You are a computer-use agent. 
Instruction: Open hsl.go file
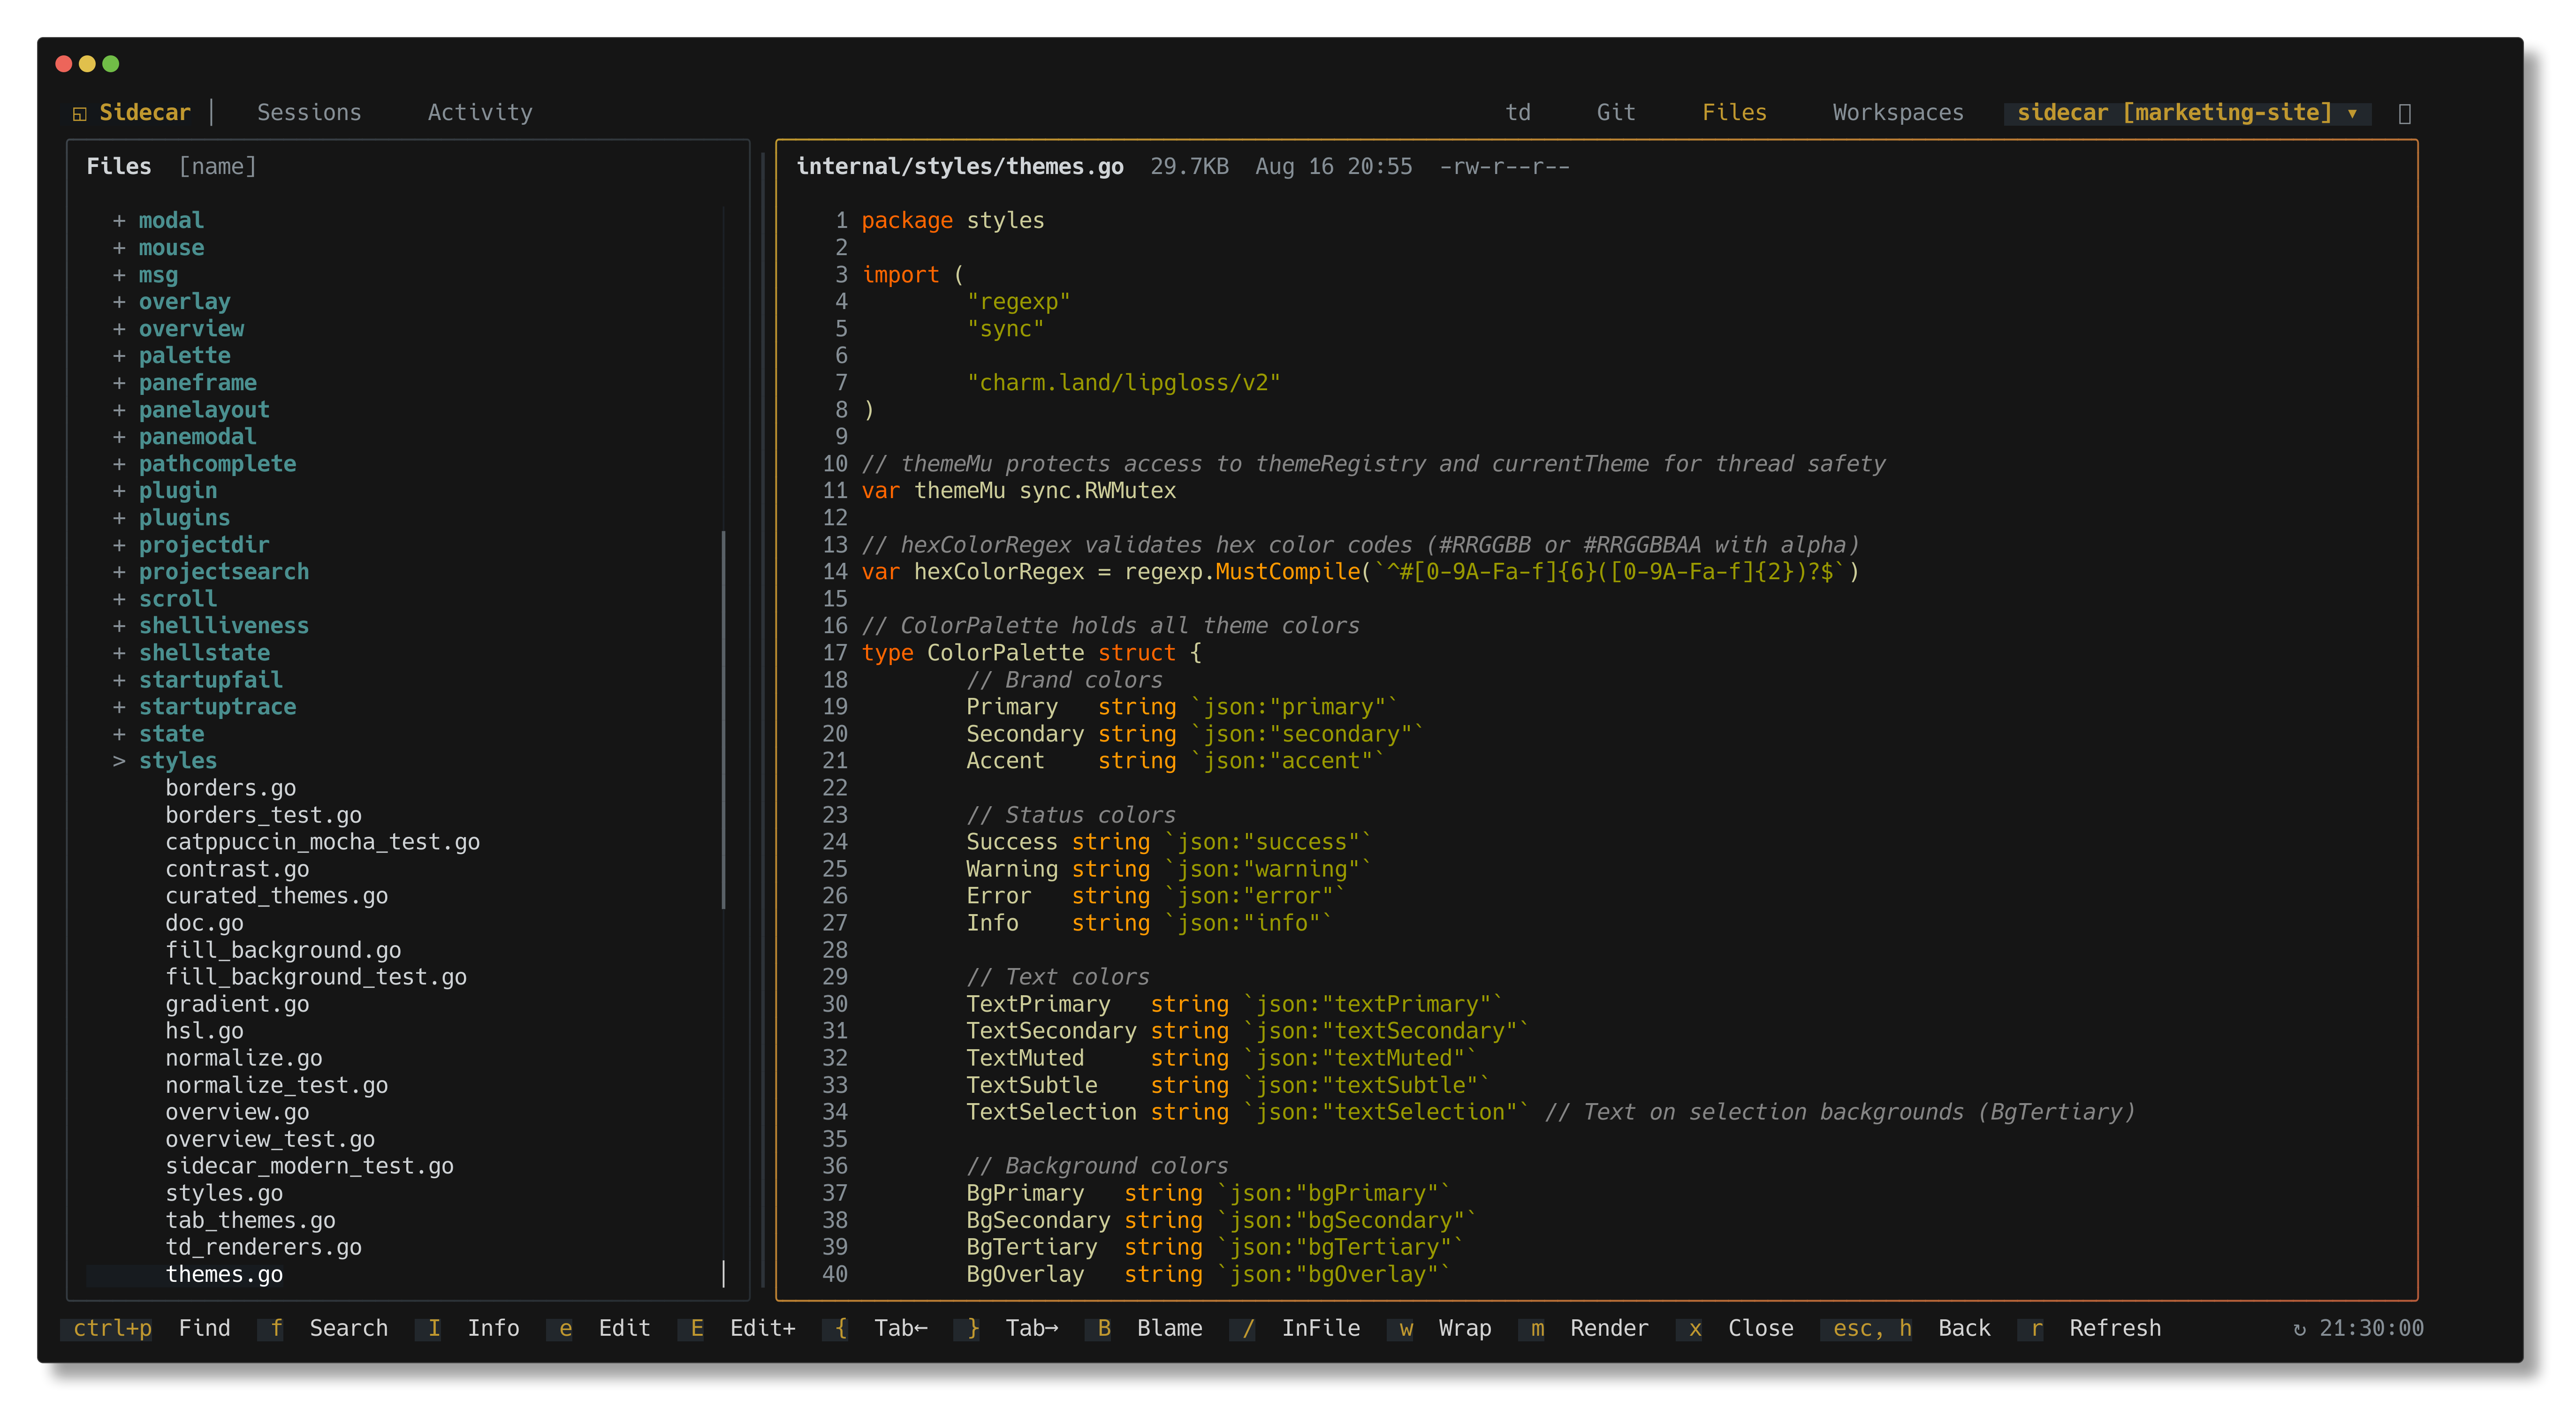pos(204,1031)
